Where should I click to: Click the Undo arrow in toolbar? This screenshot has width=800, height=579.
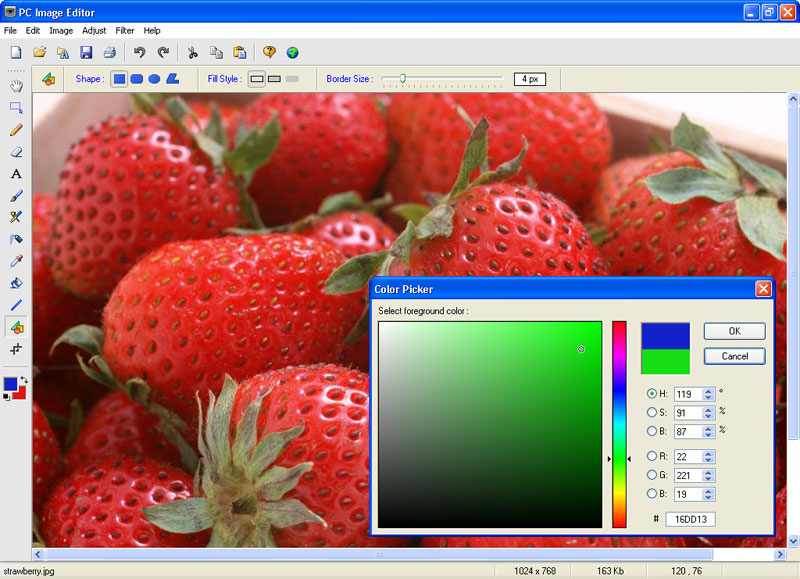coord(140,52)
